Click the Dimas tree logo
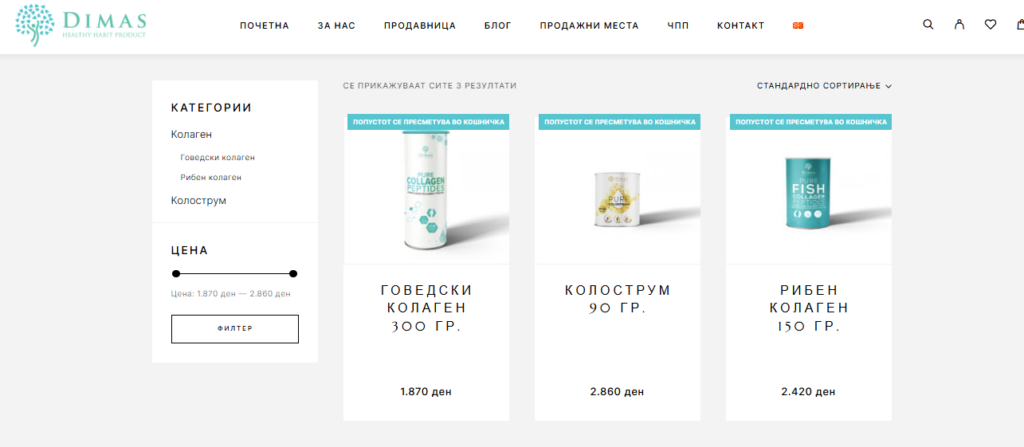 [81, 25]
